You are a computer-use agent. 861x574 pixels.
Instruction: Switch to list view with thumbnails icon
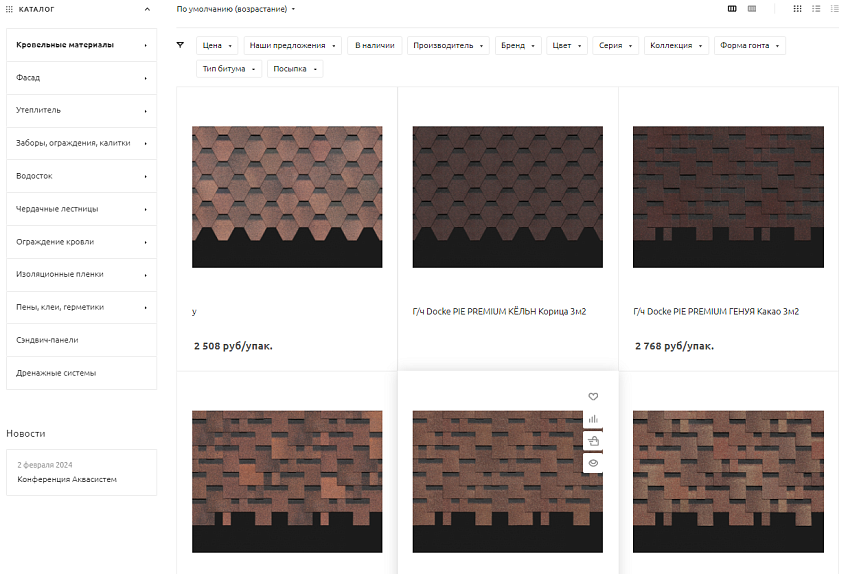(816, 9)
